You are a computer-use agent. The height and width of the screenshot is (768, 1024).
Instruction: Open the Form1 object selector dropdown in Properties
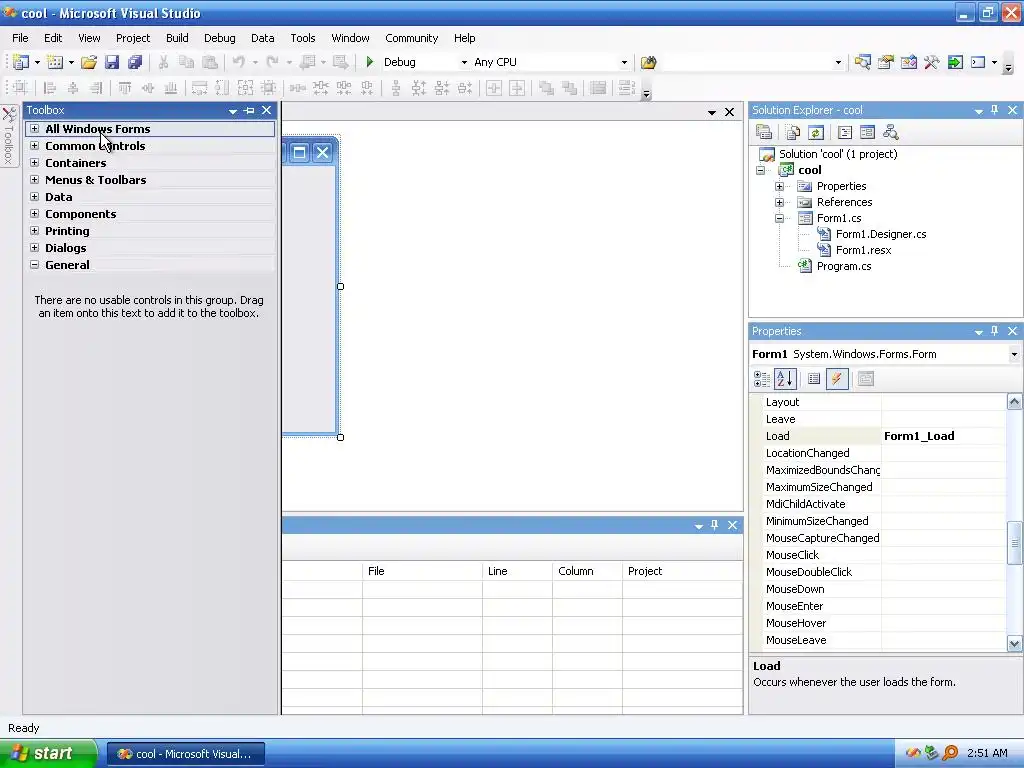coord(1014,354)
